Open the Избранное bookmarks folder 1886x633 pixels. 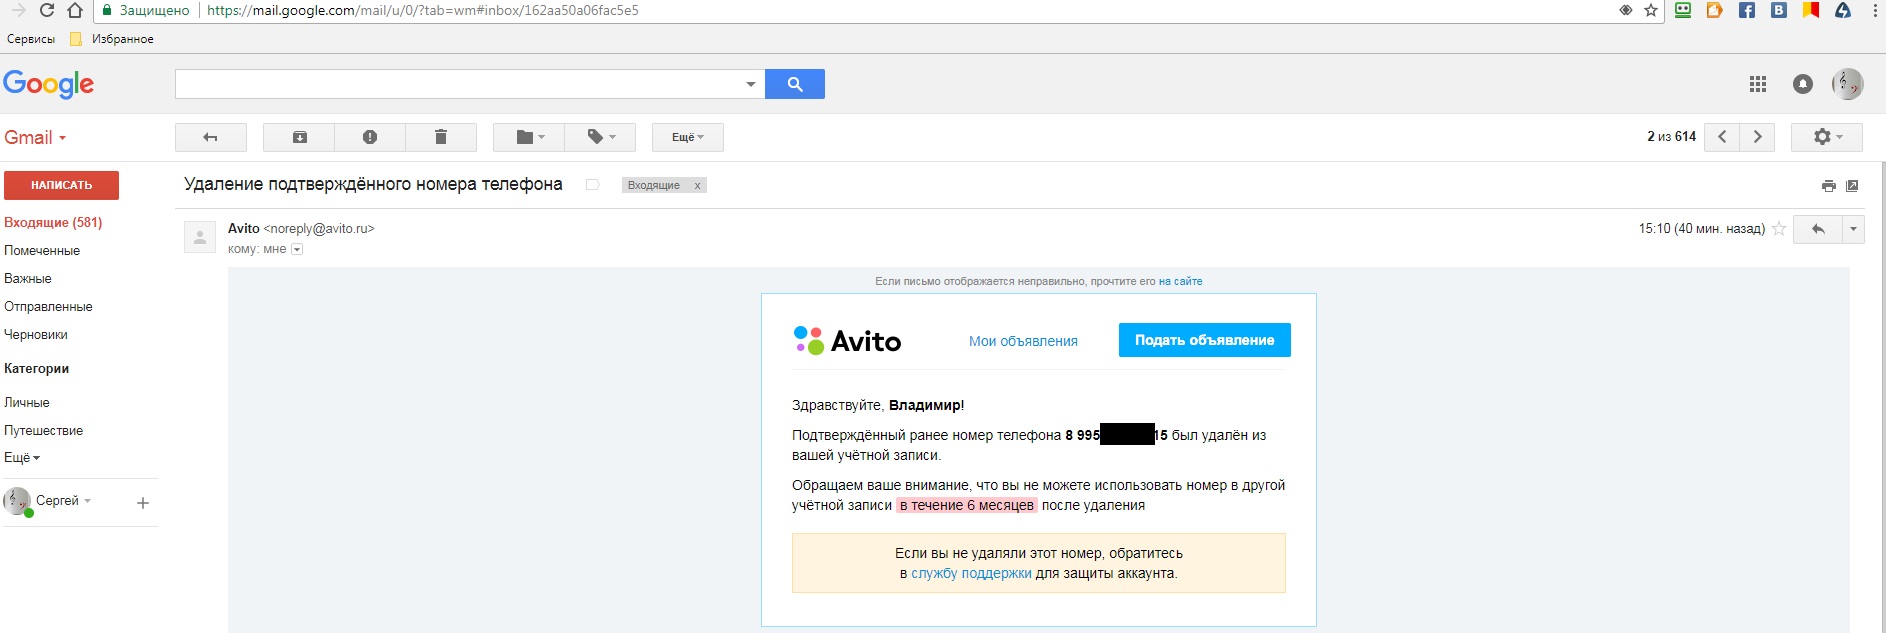(112, 39)
